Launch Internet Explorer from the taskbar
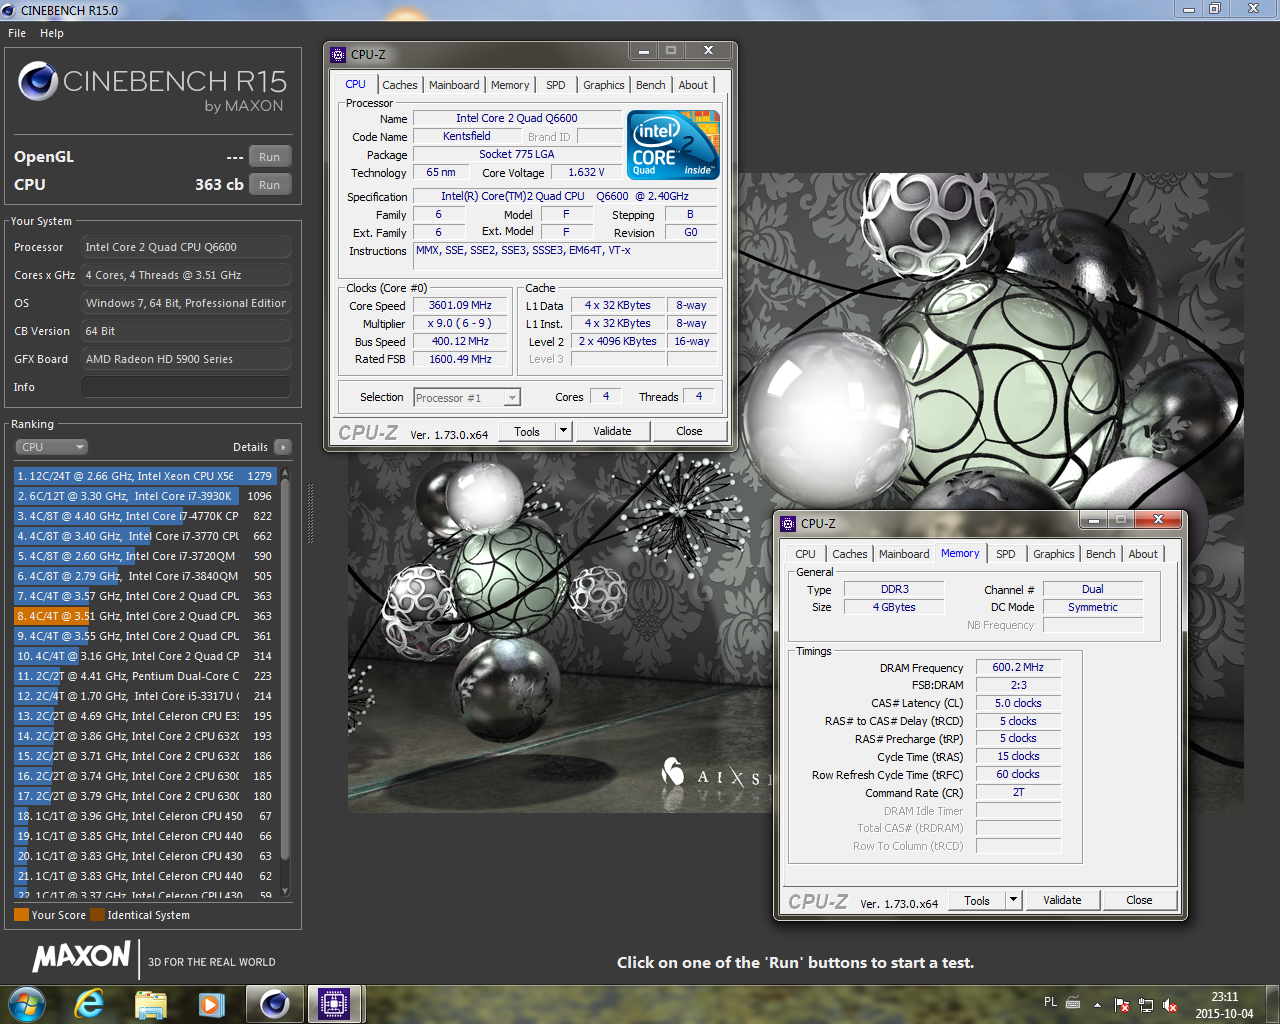 89,1004
